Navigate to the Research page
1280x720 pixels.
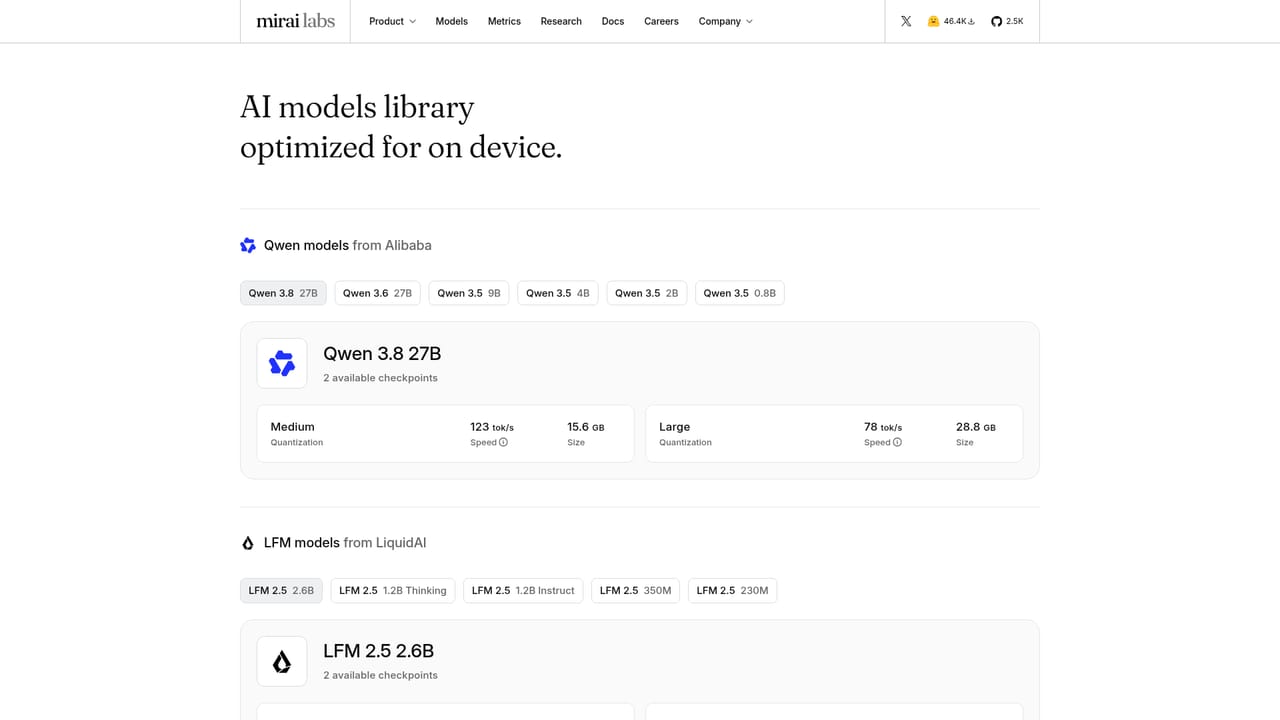(x=561, y=21)
